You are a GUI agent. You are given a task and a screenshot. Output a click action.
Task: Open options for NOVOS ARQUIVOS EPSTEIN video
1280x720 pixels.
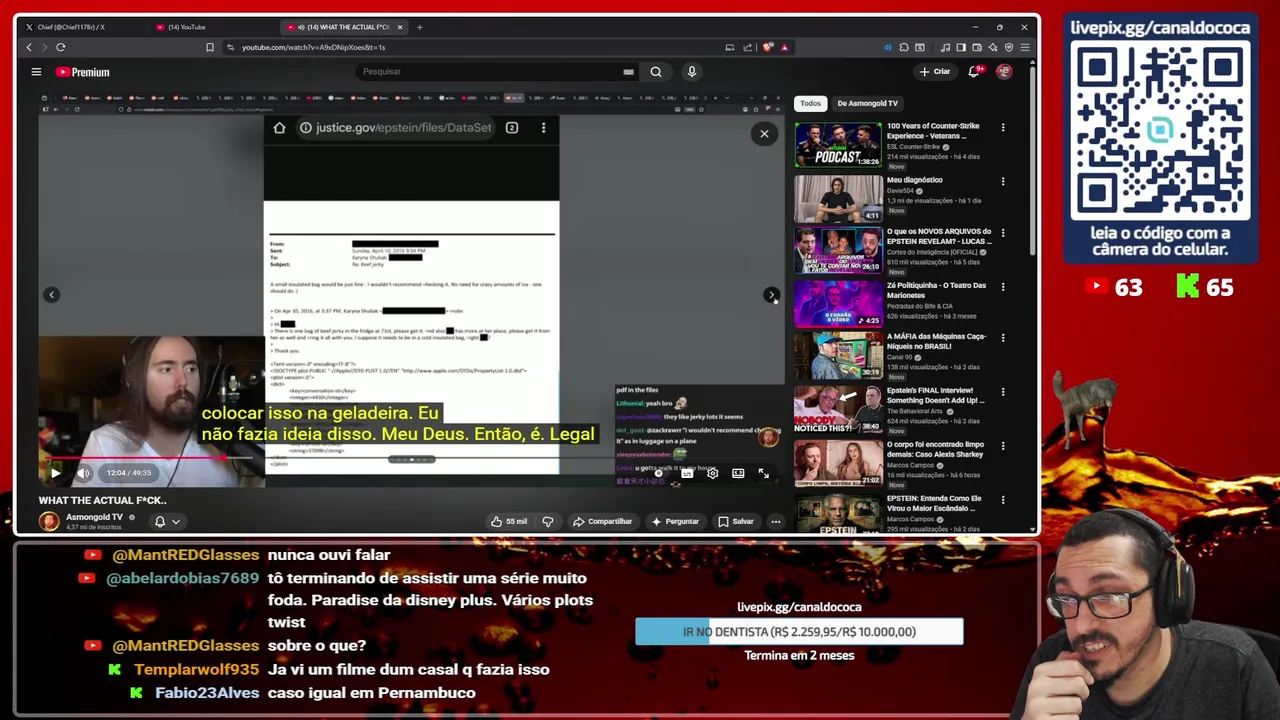tap(1003, 233)
